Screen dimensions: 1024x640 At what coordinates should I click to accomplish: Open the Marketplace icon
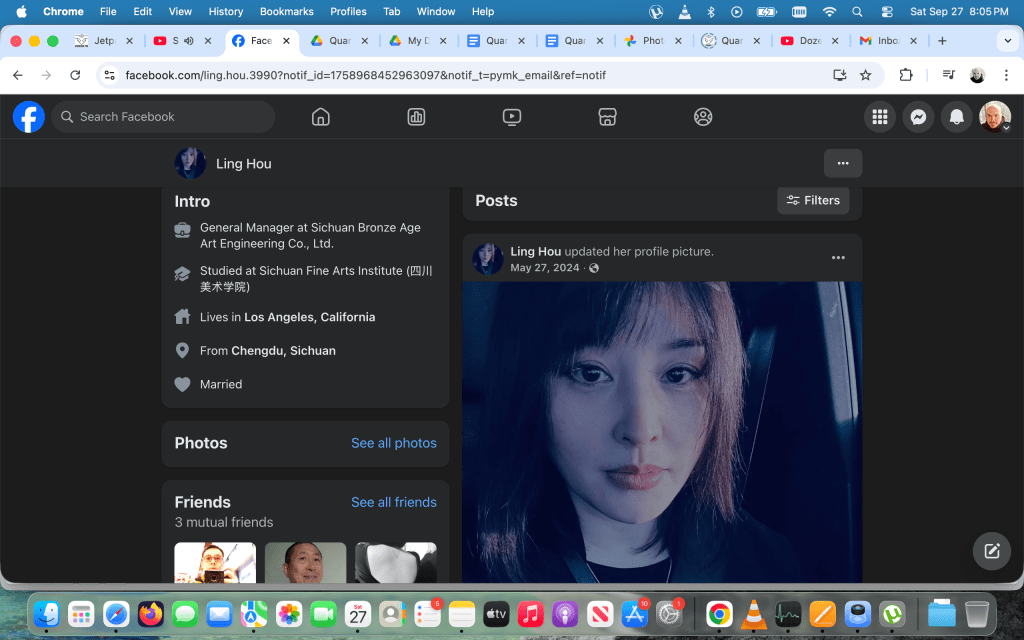[x=607, y=117]
